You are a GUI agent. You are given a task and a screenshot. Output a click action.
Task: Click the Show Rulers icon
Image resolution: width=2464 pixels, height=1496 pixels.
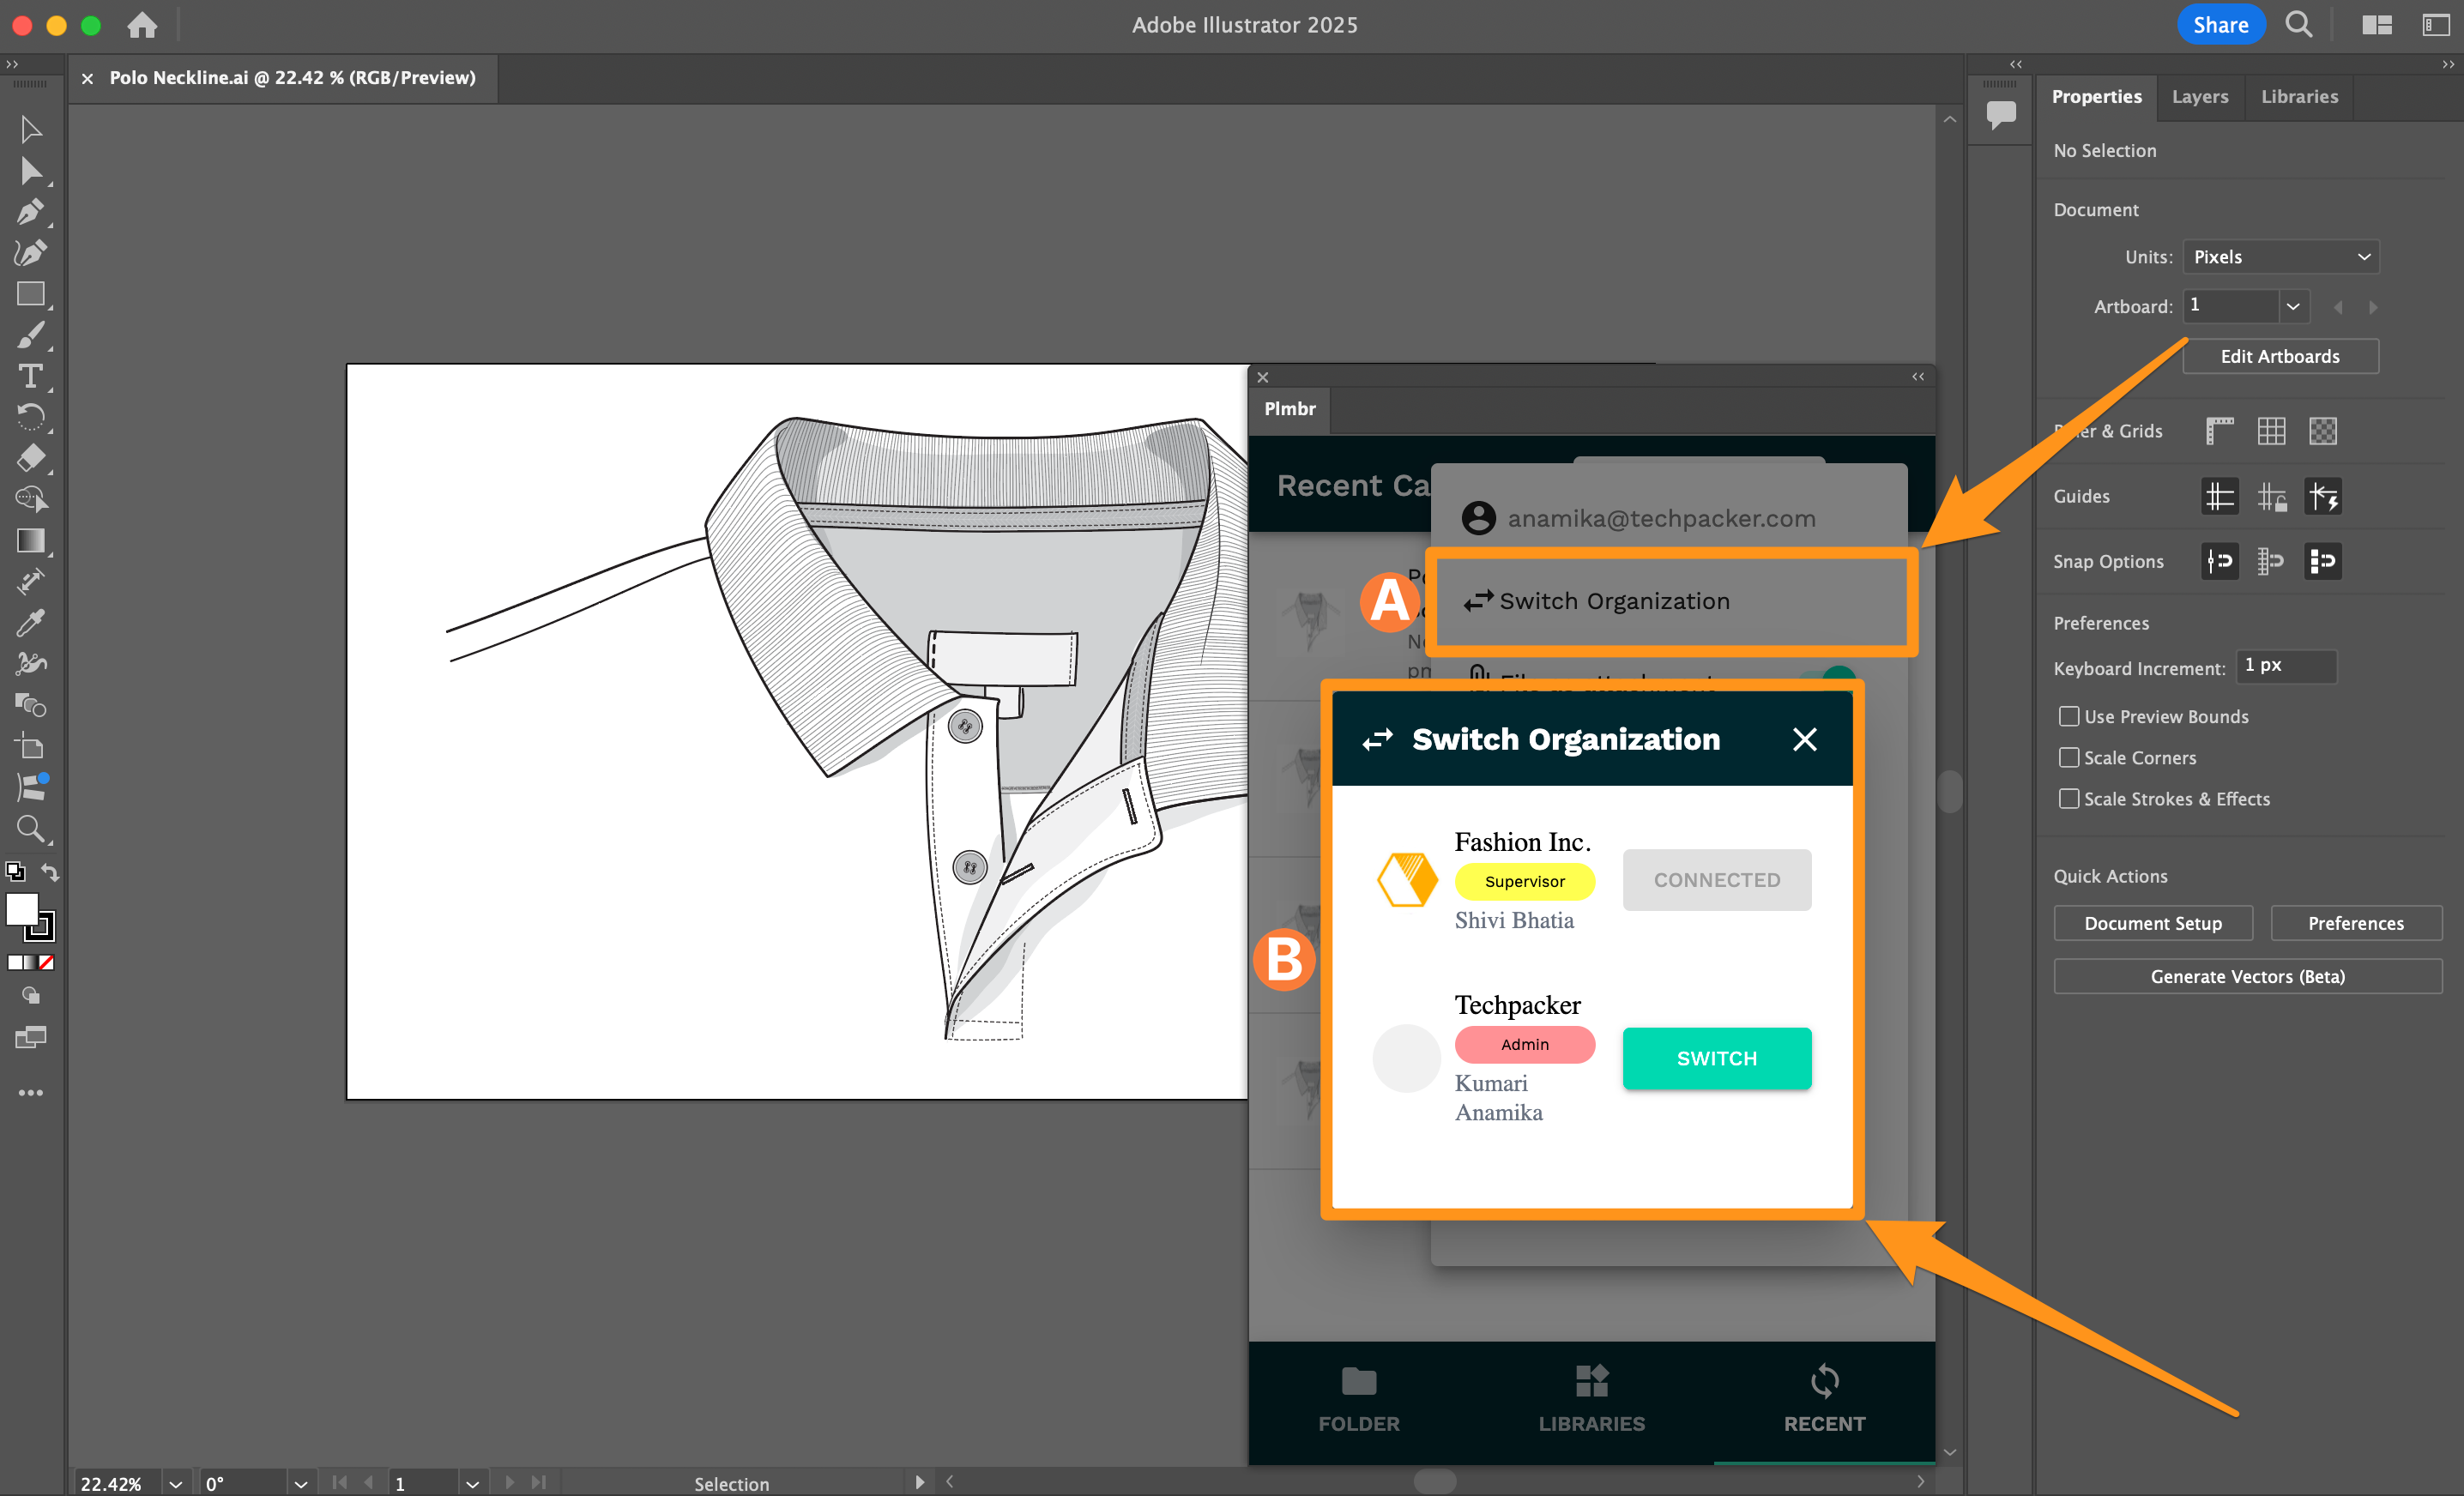tap(2219, 431)
